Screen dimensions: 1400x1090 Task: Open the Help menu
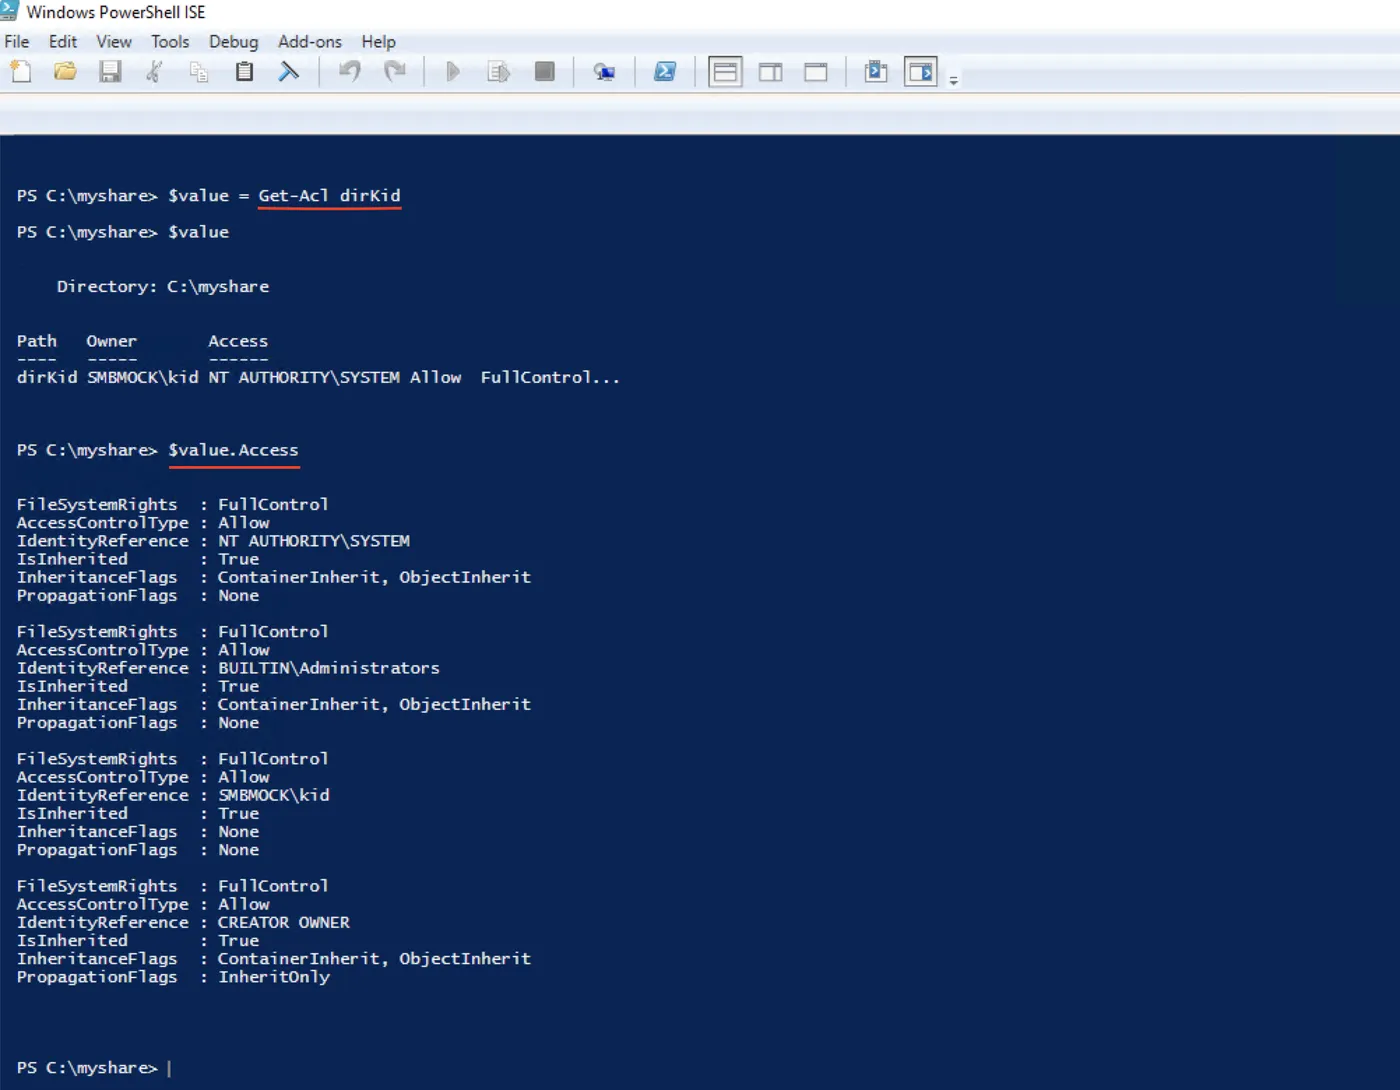(379, 42)
